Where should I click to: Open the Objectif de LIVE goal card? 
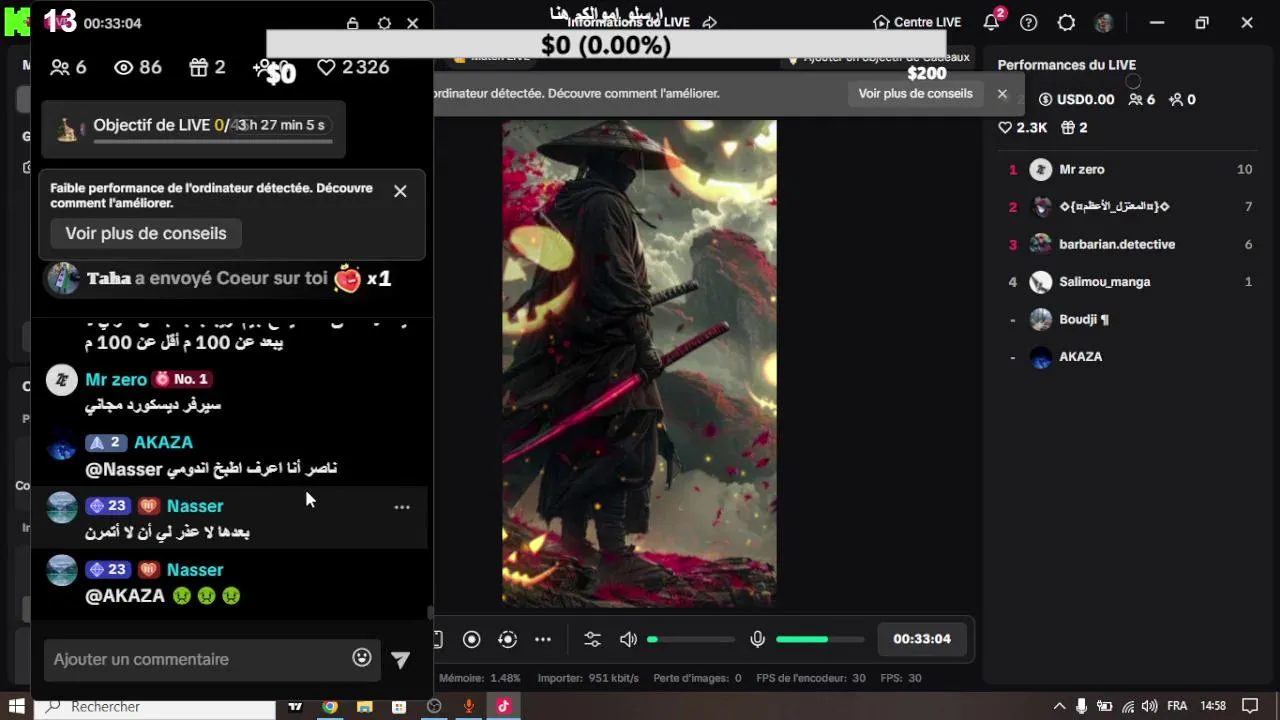[x=193, y=128]
